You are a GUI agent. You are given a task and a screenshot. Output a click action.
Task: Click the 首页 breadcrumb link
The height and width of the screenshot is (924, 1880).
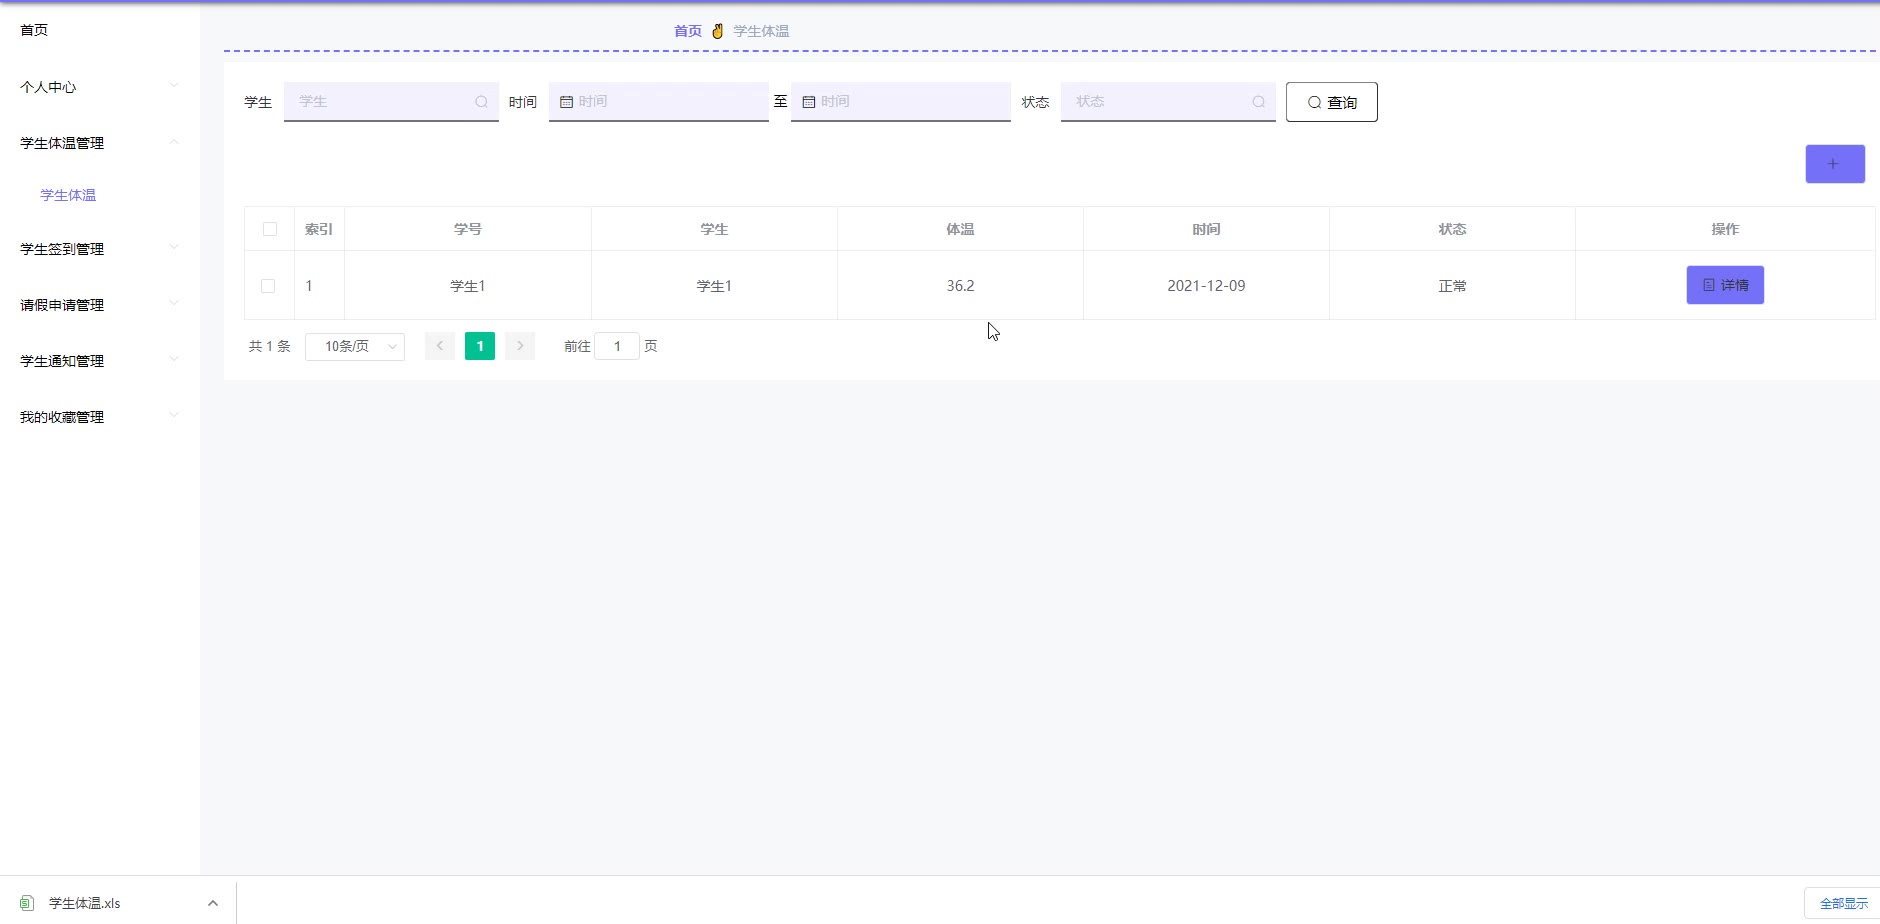click(x=688, y=31)
